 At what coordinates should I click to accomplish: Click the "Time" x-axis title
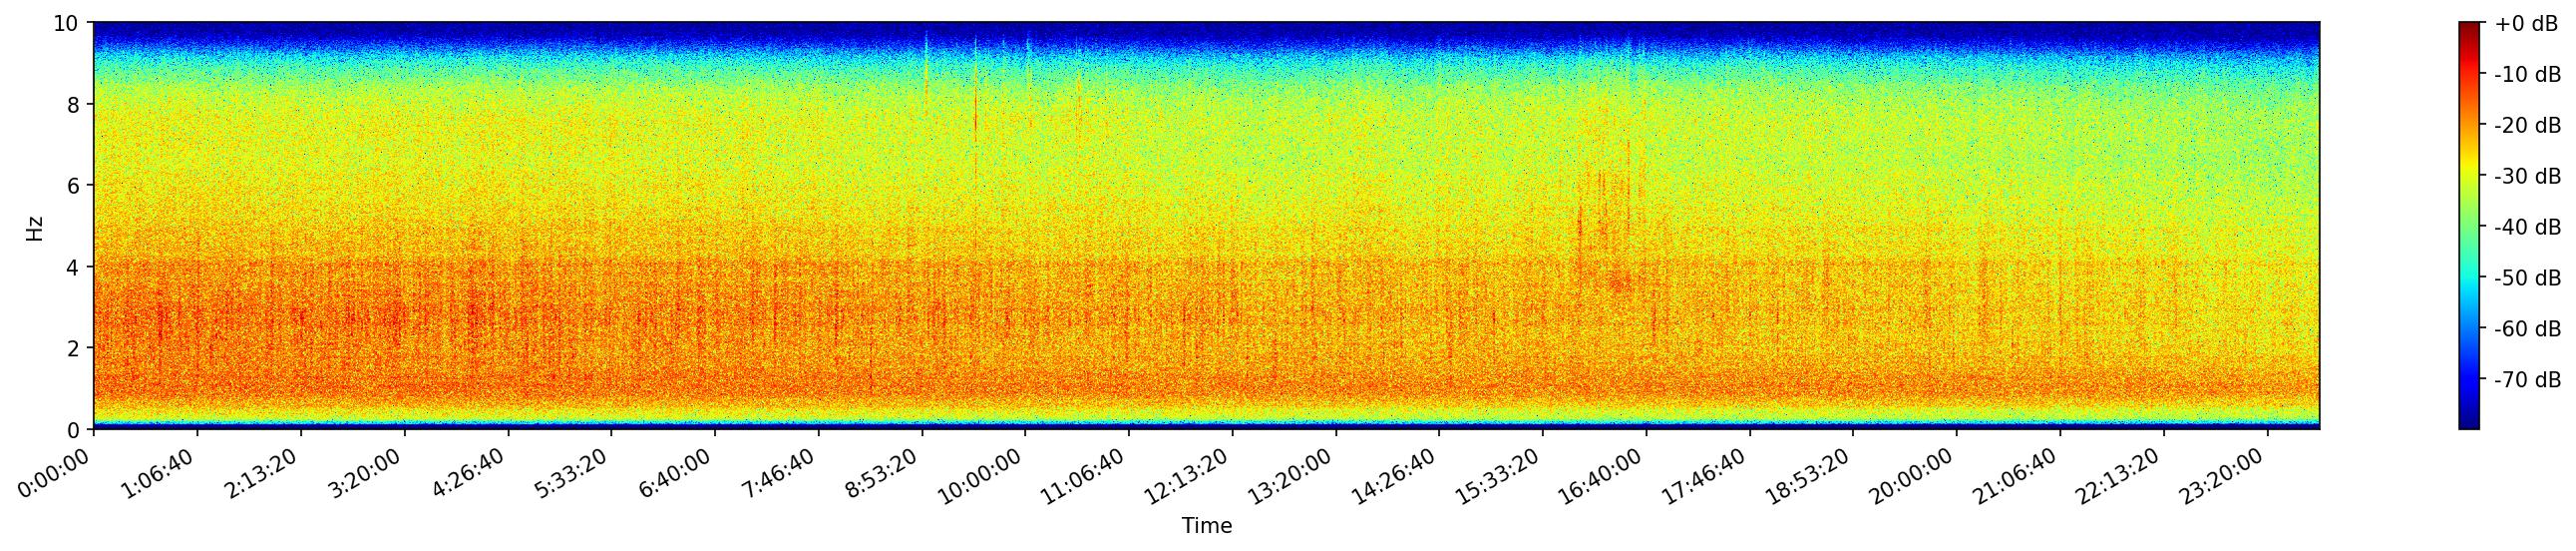click(1206, 526)
